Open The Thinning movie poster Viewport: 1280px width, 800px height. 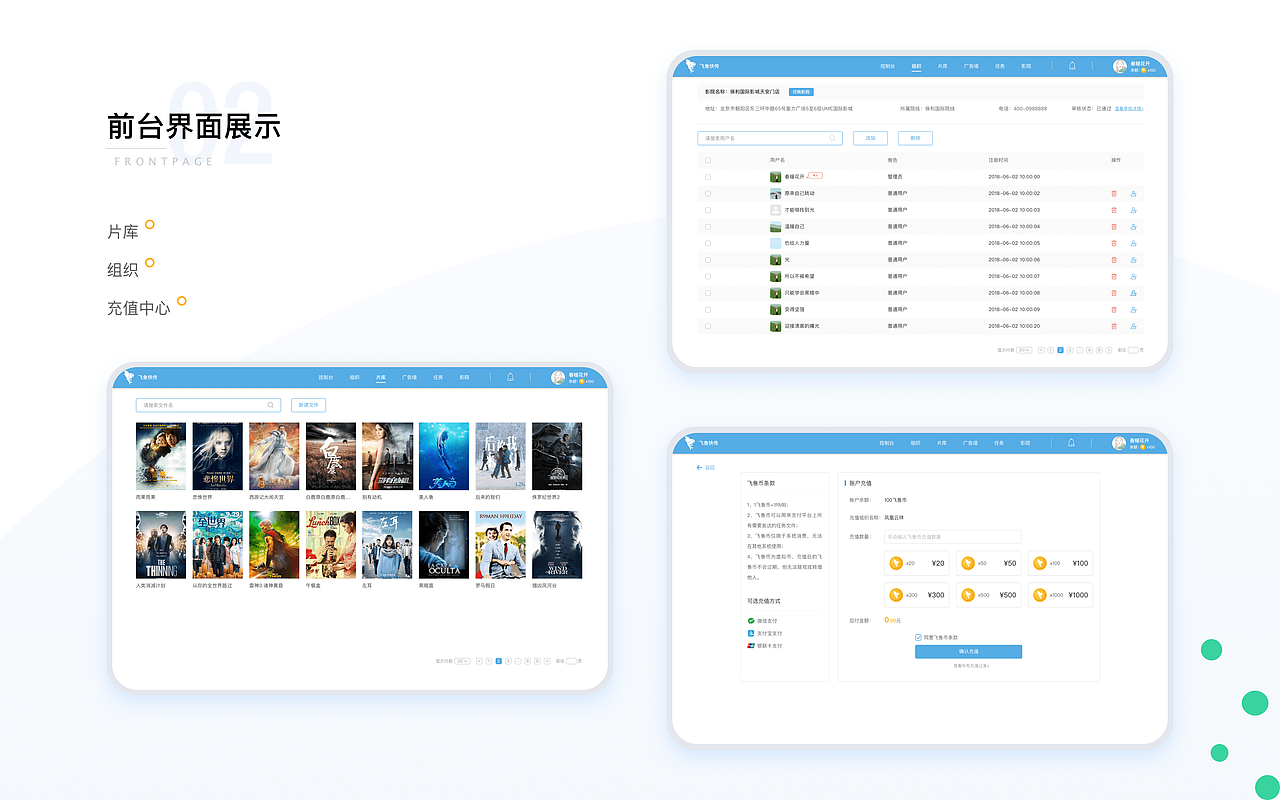click(161, 545)
